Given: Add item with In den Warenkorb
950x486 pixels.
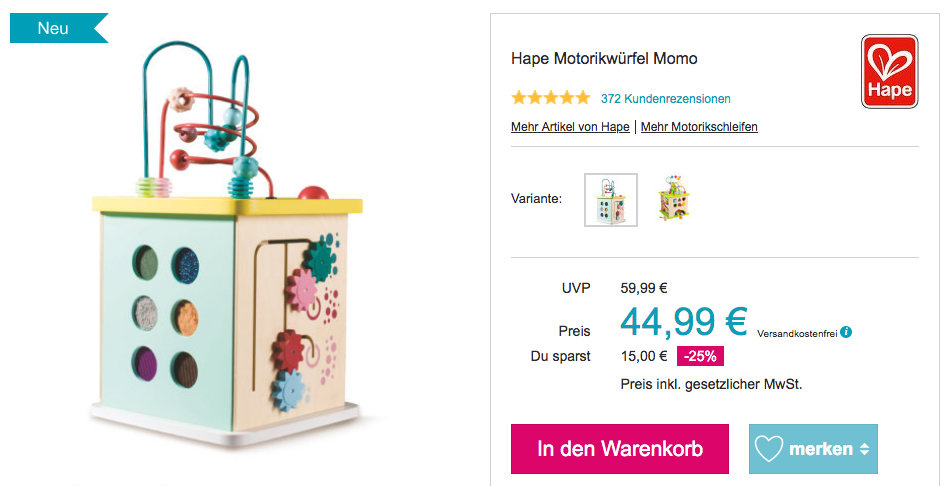Looking at the screenshot, I should coord(620,449).
